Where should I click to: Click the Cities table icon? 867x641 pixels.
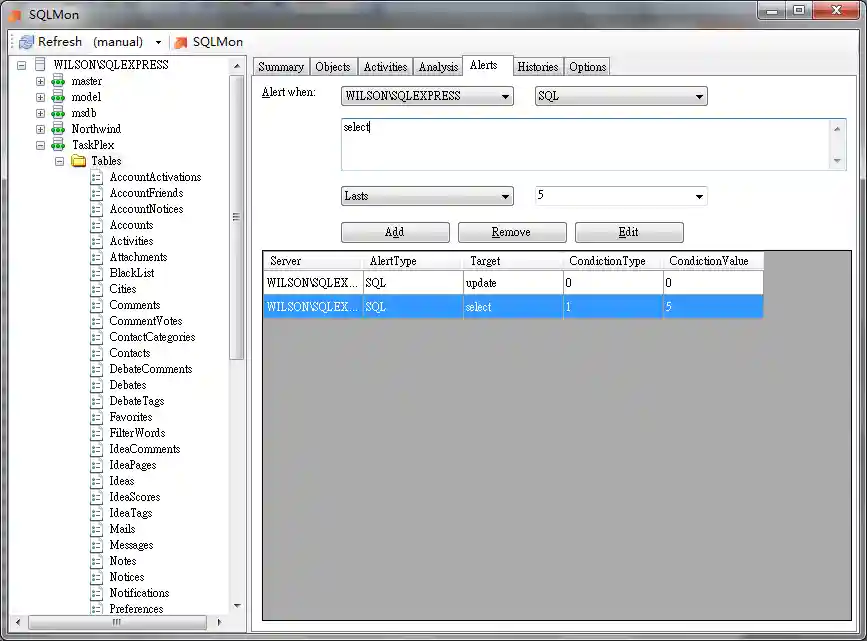96,289
